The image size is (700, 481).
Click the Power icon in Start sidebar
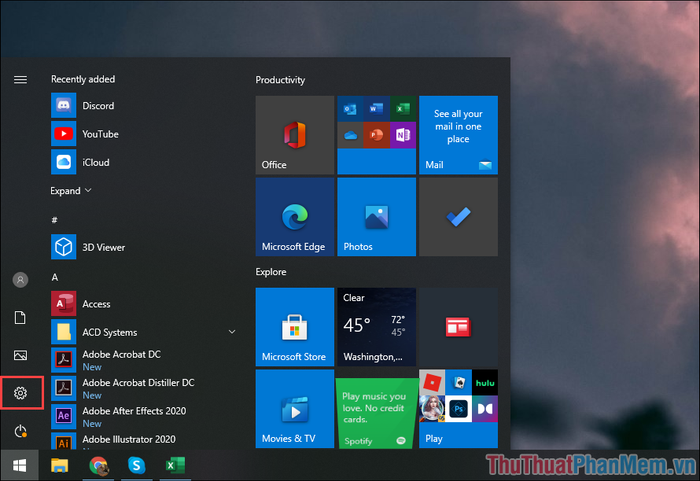pos(21,431)
